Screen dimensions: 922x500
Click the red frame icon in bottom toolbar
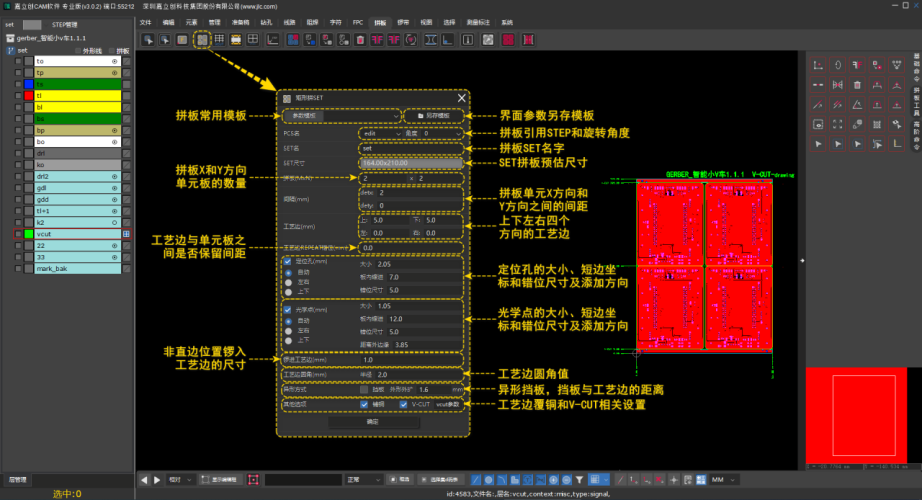(253, 480)
